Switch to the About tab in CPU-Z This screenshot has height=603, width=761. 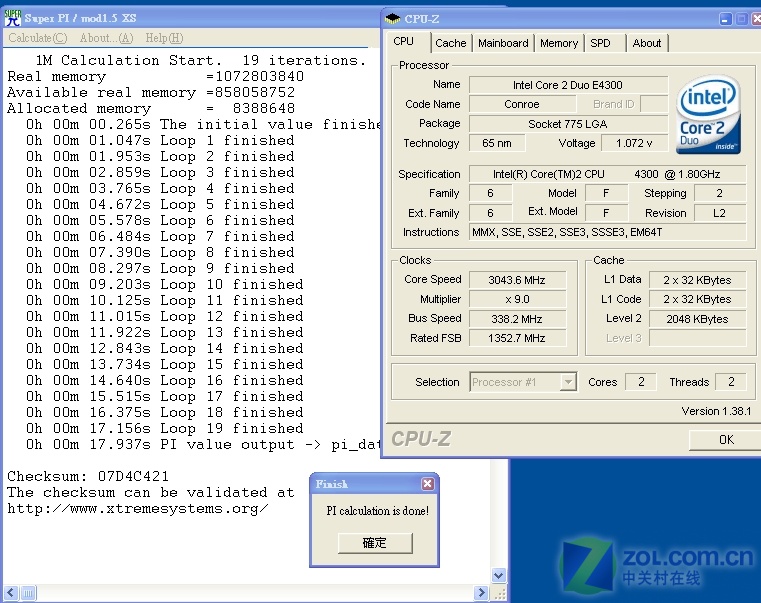pos(647,43)
